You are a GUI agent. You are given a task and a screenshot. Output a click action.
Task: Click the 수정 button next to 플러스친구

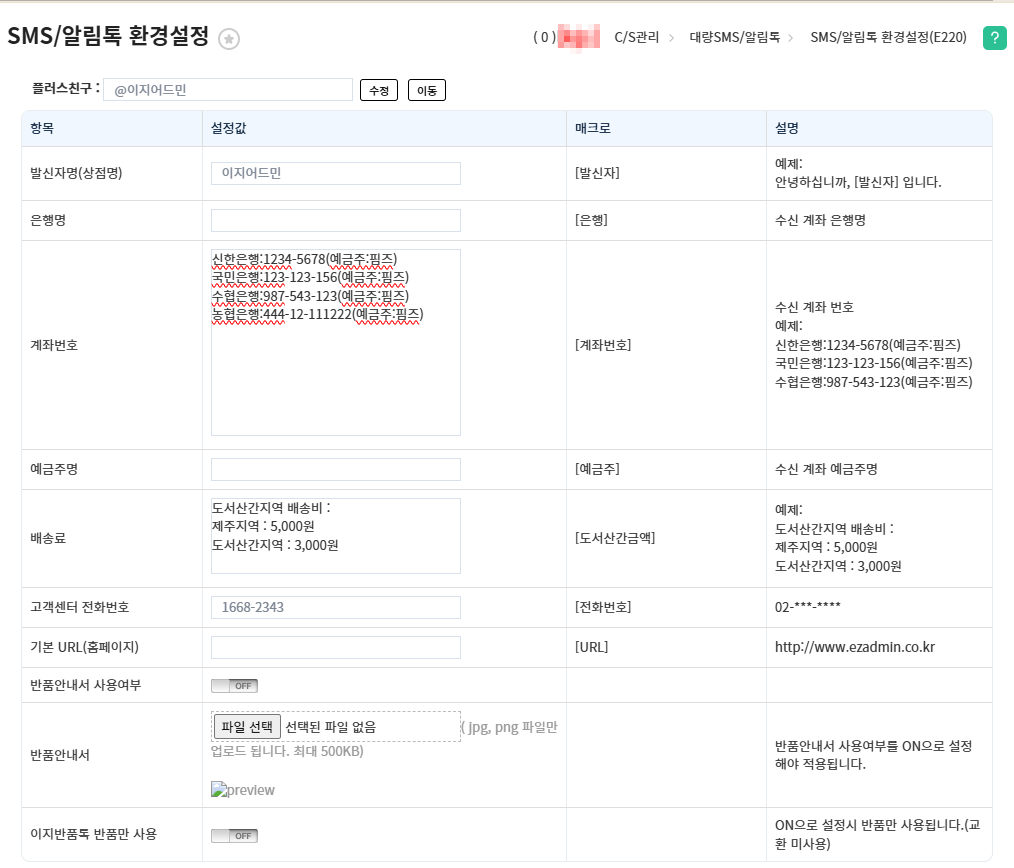click(x=378, y=90)
